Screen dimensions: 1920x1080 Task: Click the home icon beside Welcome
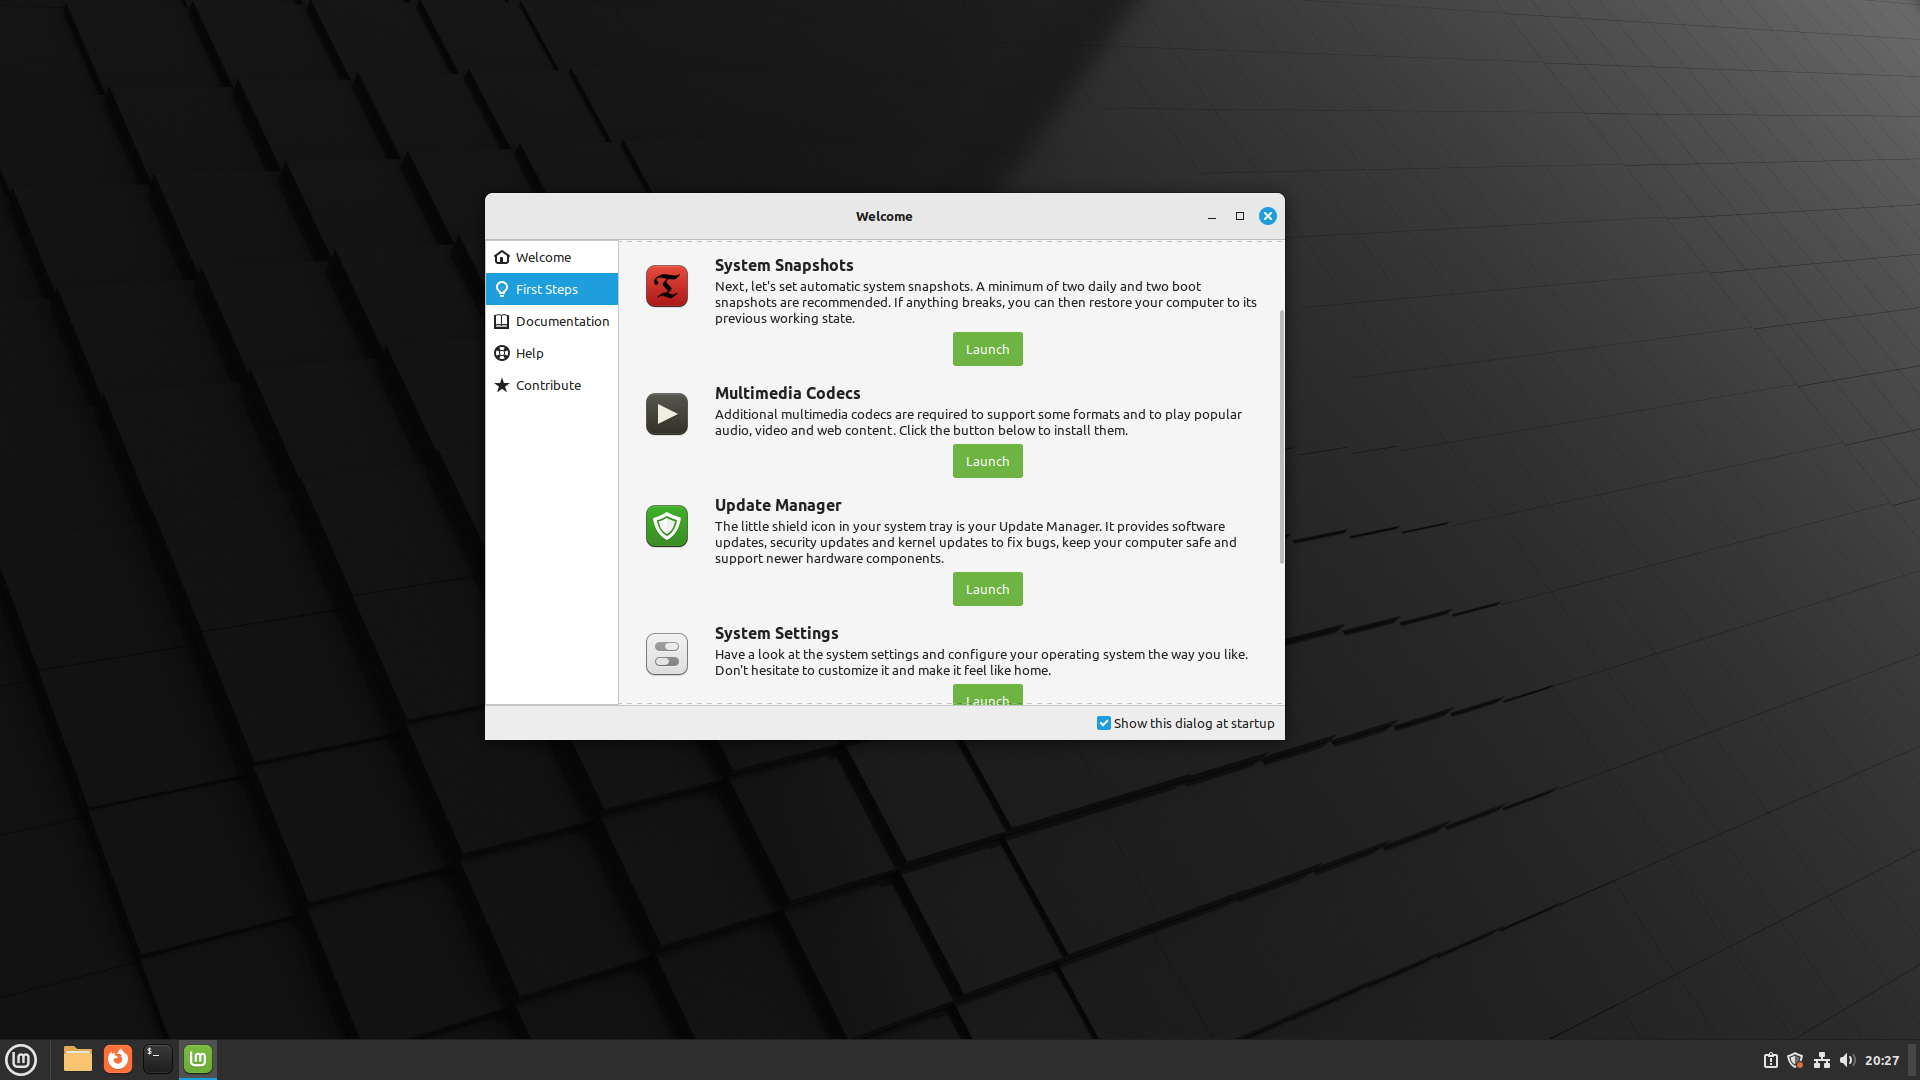(502, 257)
